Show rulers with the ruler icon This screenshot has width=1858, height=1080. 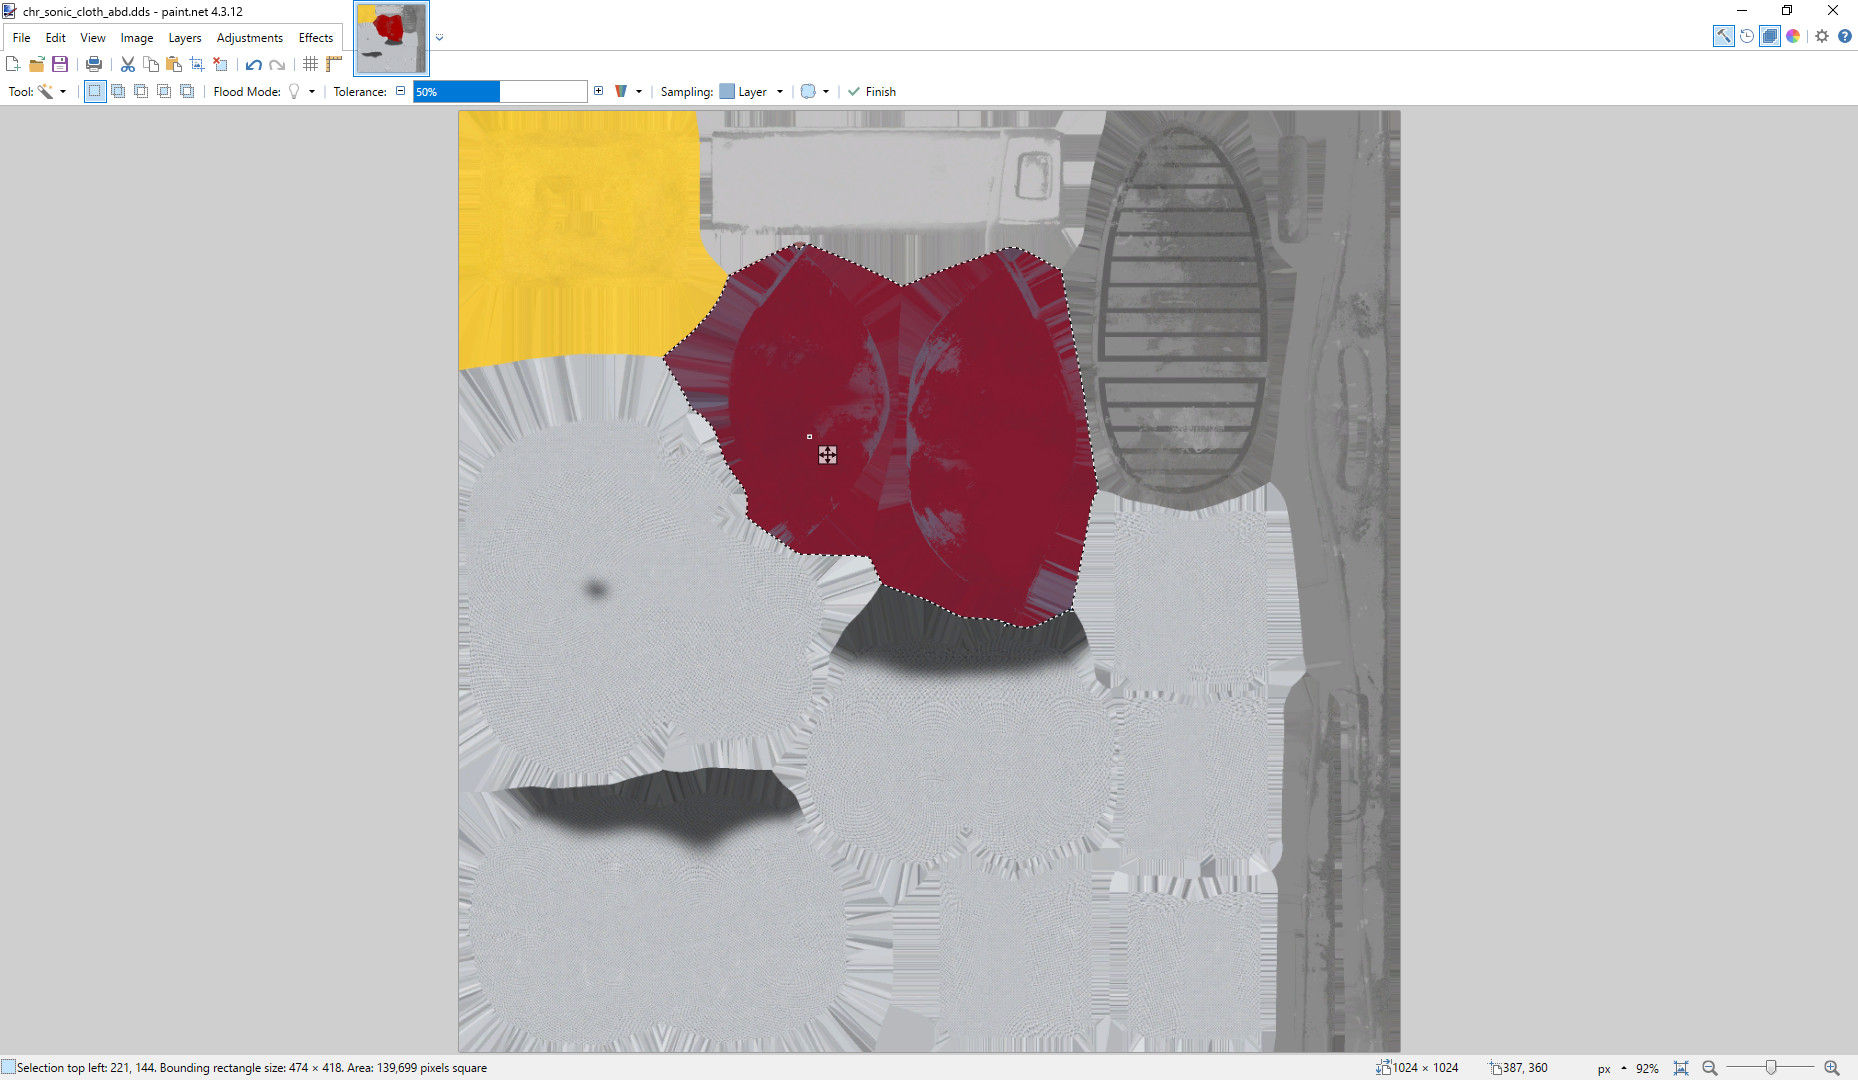click(333, 63)
